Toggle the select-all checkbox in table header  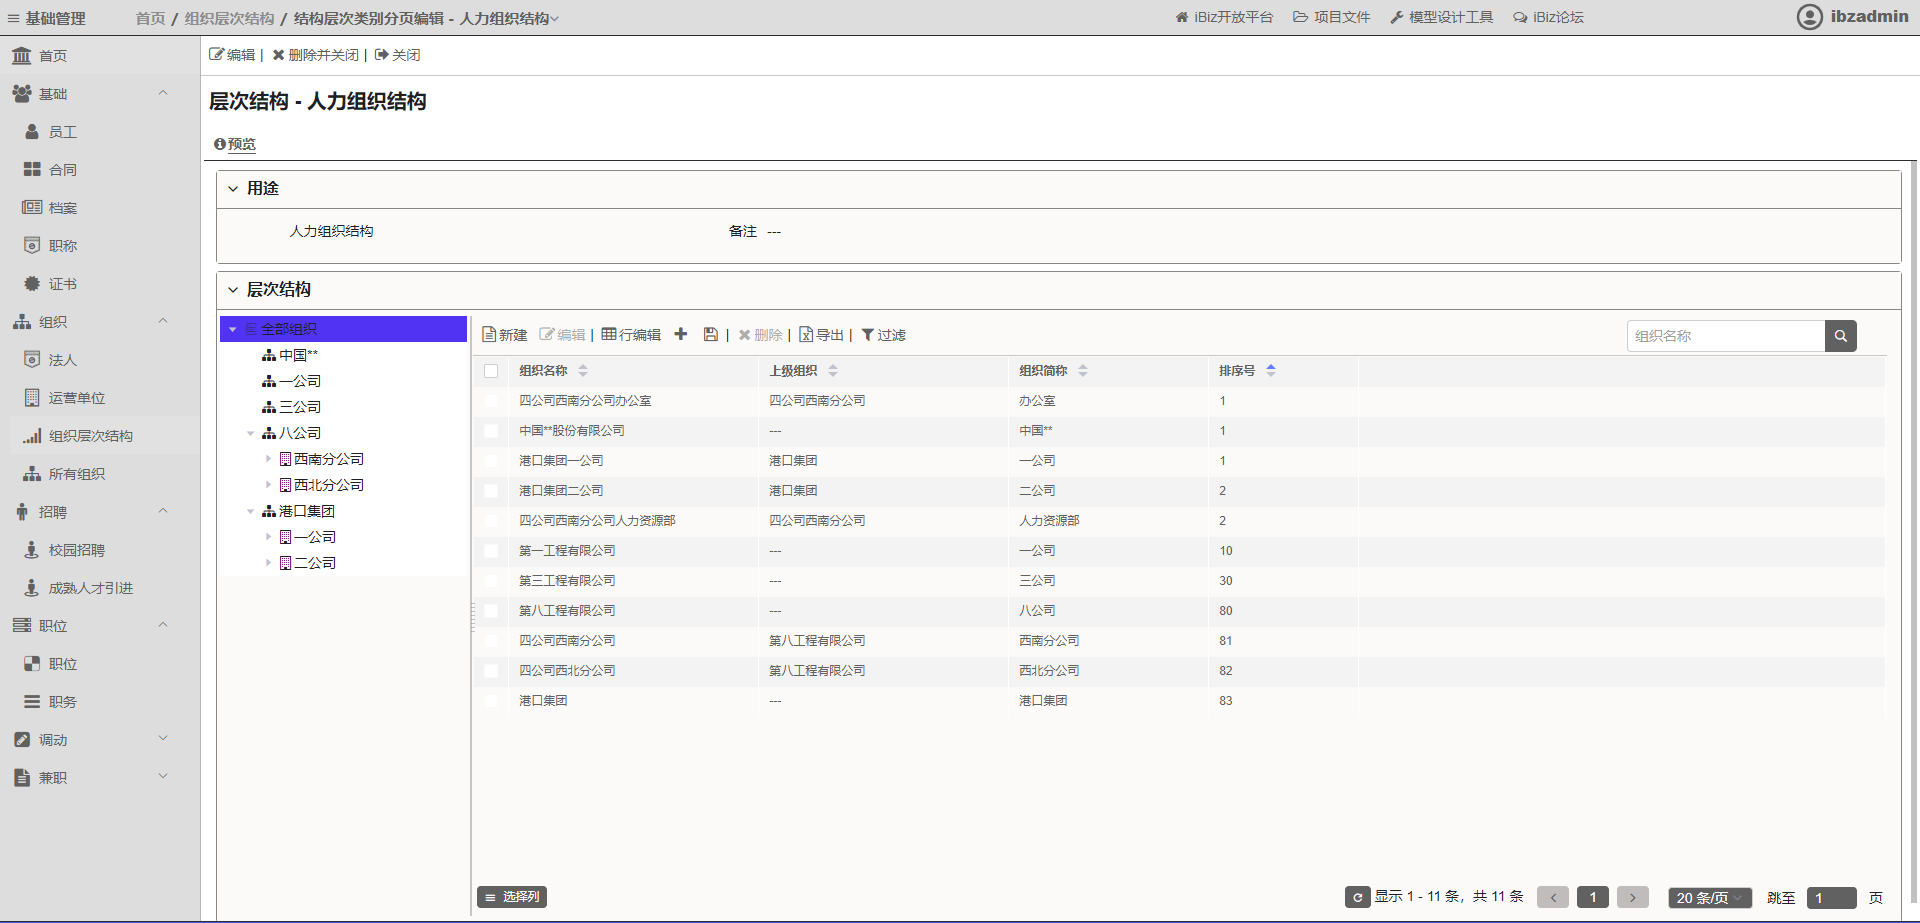click(491, 371)
